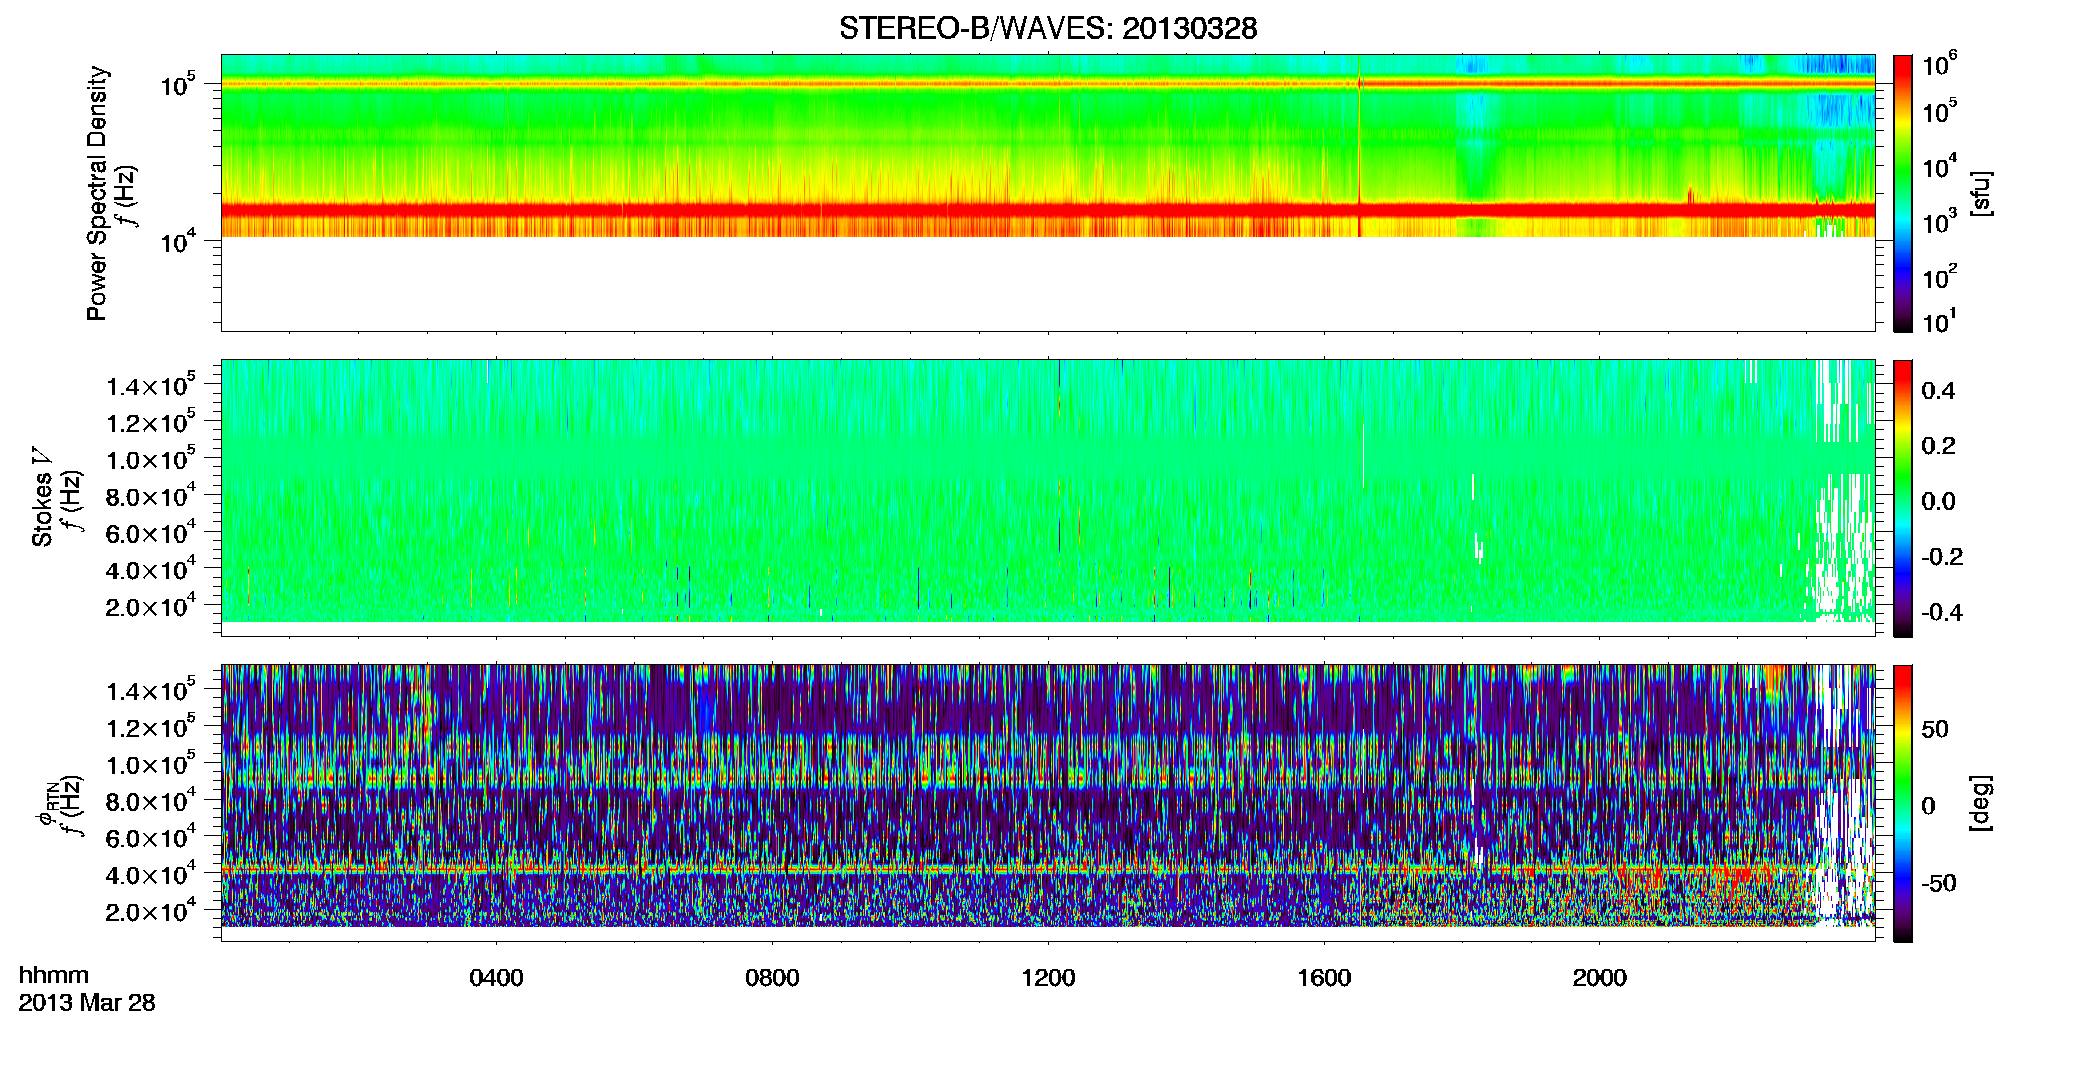The image size is (2096, 1080).
Task: Click the 10^6 tick on sfu color bar
Action: coord(1940,65)
